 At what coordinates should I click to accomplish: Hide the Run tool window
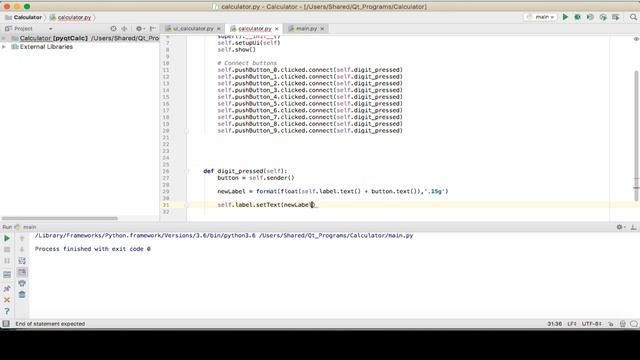(x=633, y=227)
